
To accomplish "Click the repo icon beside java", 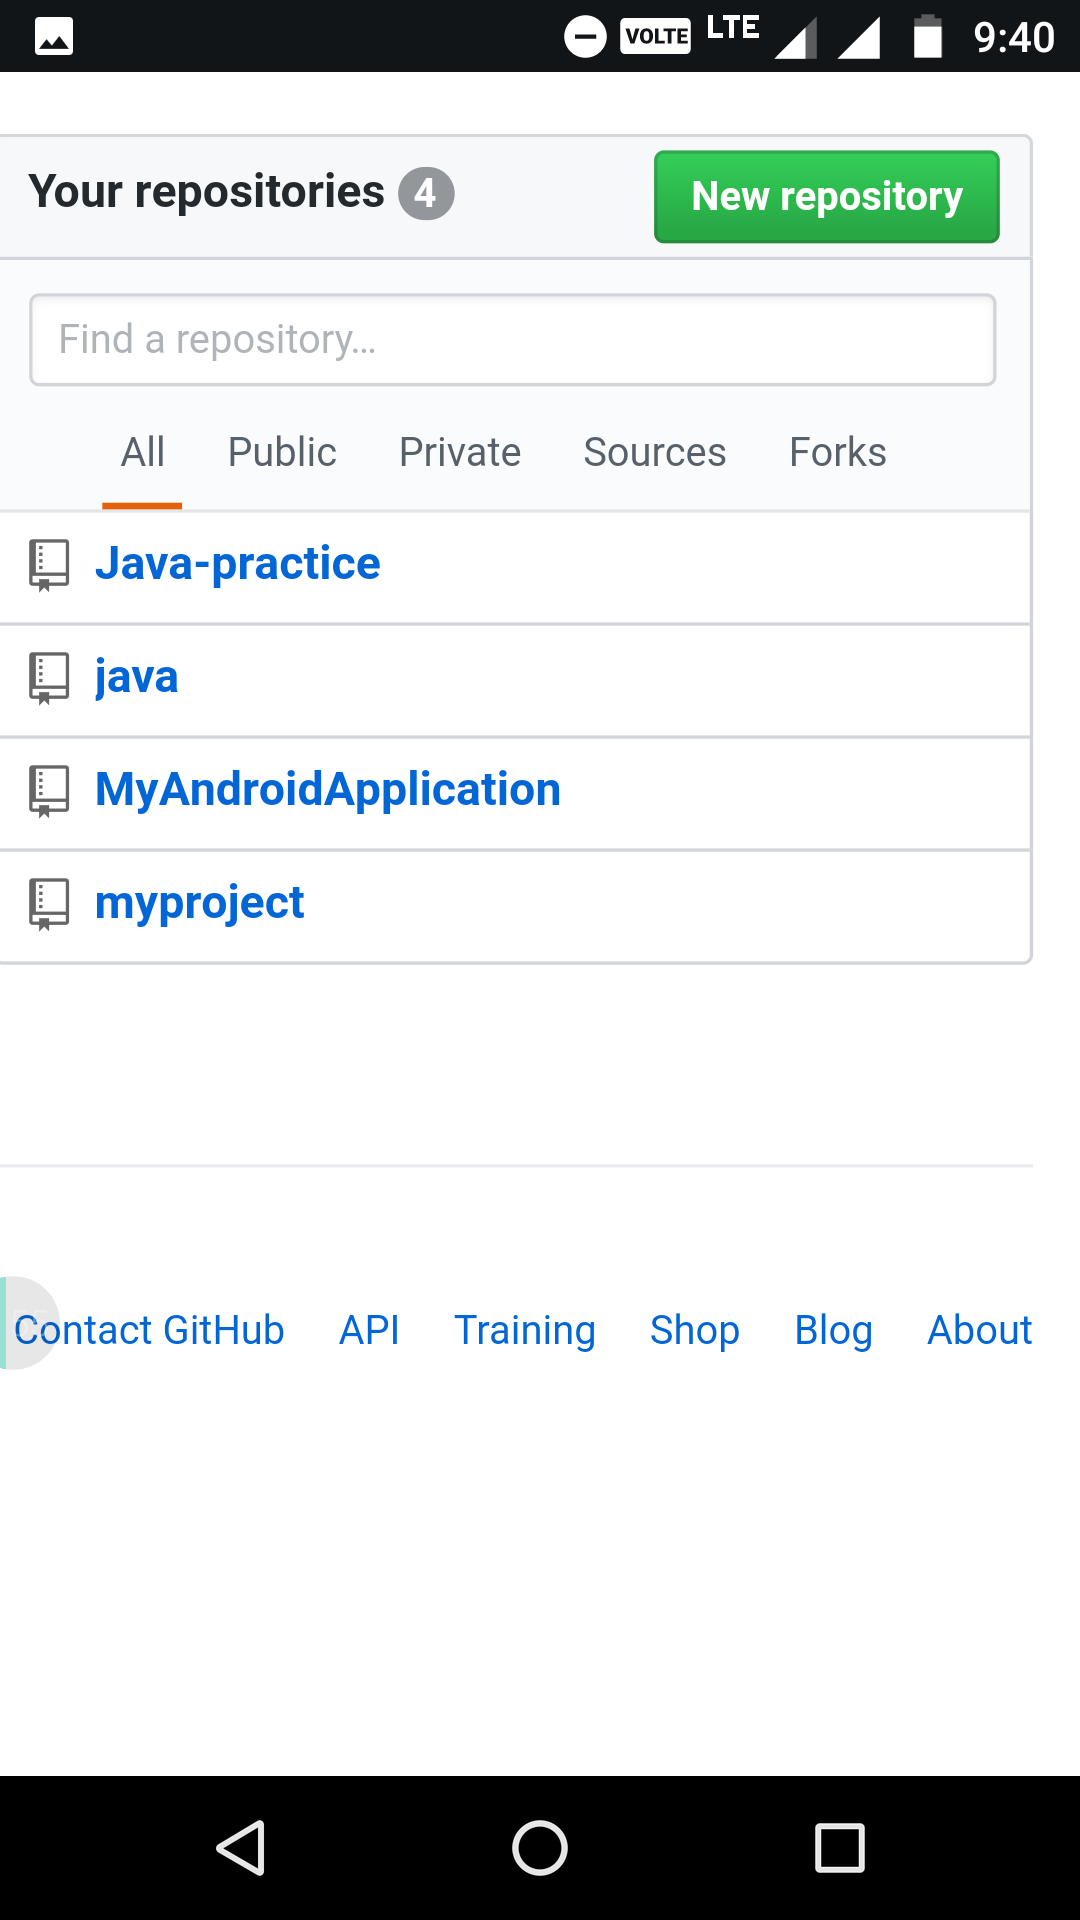I will 48,678.
